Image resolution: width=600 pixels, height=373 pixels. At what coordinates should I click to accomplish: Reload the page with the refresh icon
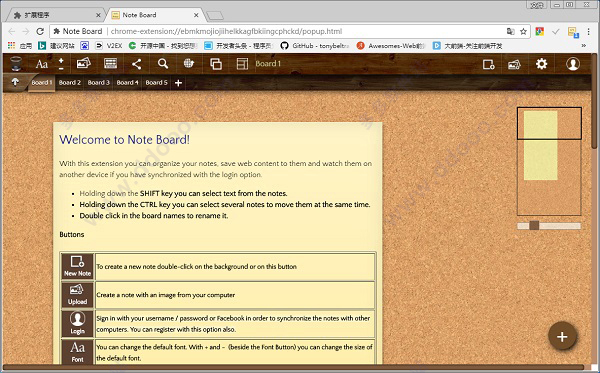point(40,31)
